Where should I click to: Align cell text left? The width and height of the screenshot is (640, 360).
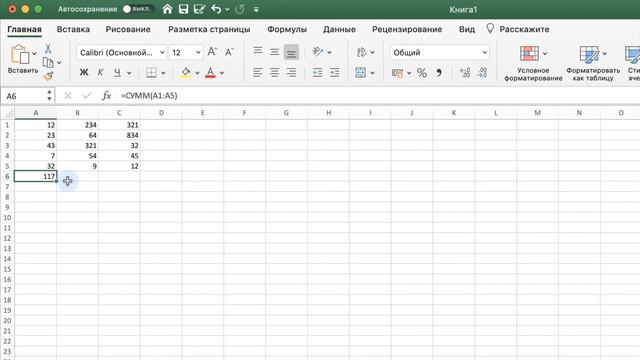pos(258,73)
